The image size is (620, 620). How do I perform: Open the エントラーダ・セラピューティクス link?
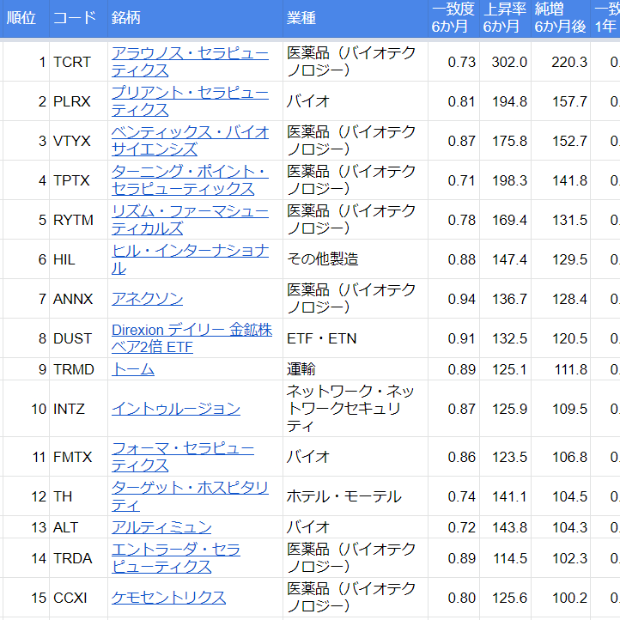click(176, 558)
